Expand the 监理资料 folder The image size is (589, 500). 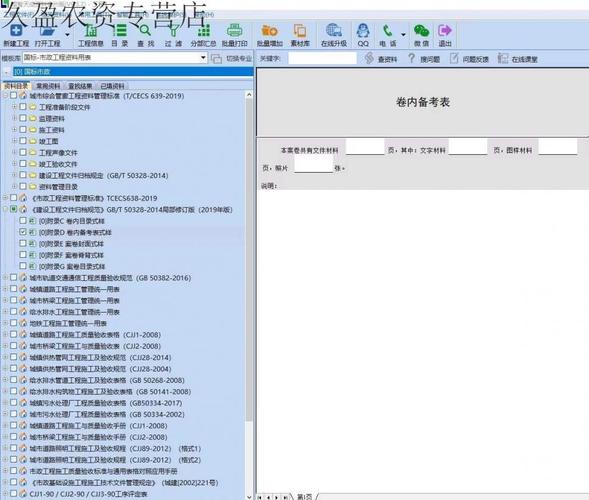[x=15, y=118]
